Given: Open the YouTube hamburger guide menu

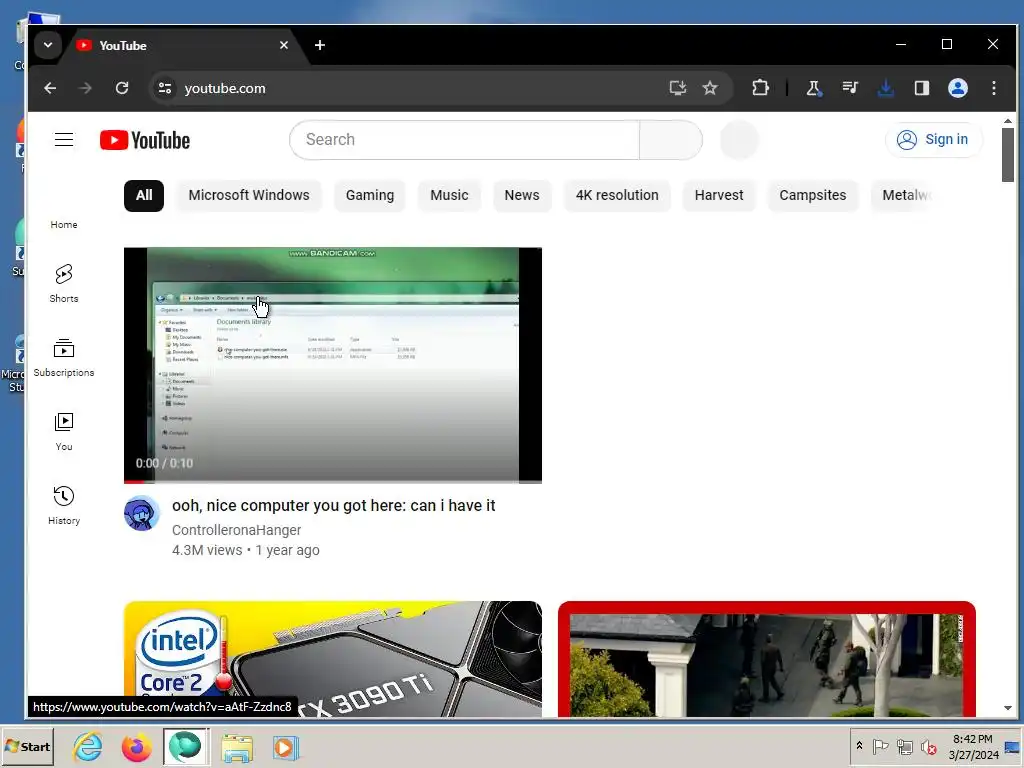Looking at the screenshot, I should pos(64,140).
